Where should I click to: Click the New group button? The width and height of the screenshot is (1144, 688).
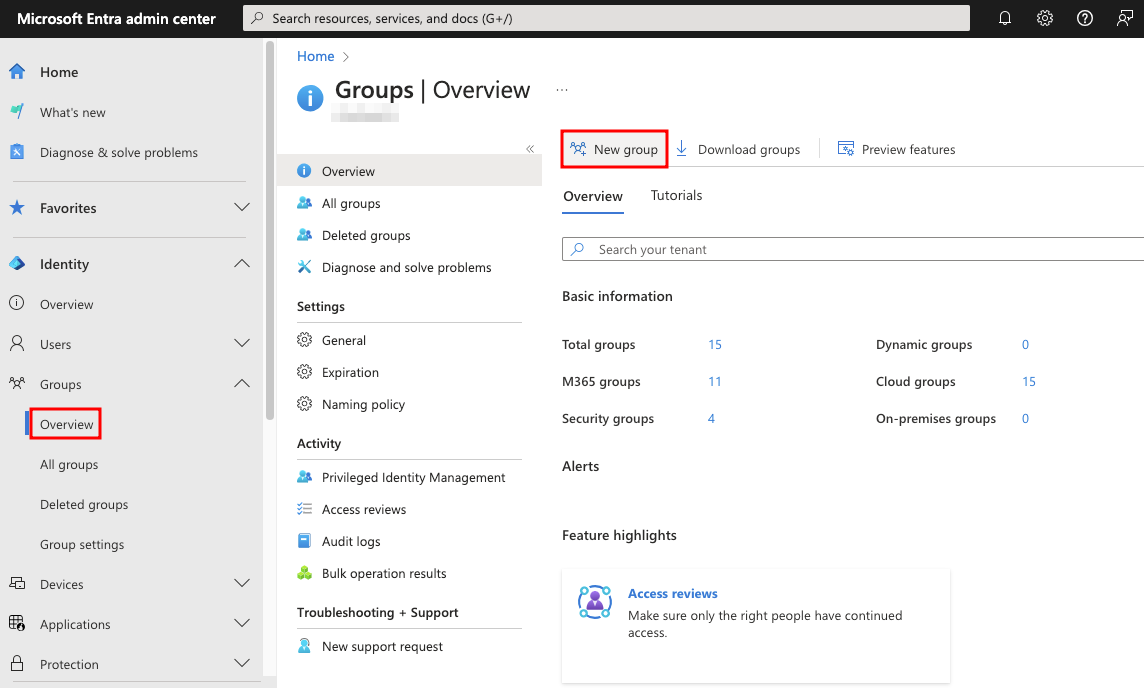614,150
